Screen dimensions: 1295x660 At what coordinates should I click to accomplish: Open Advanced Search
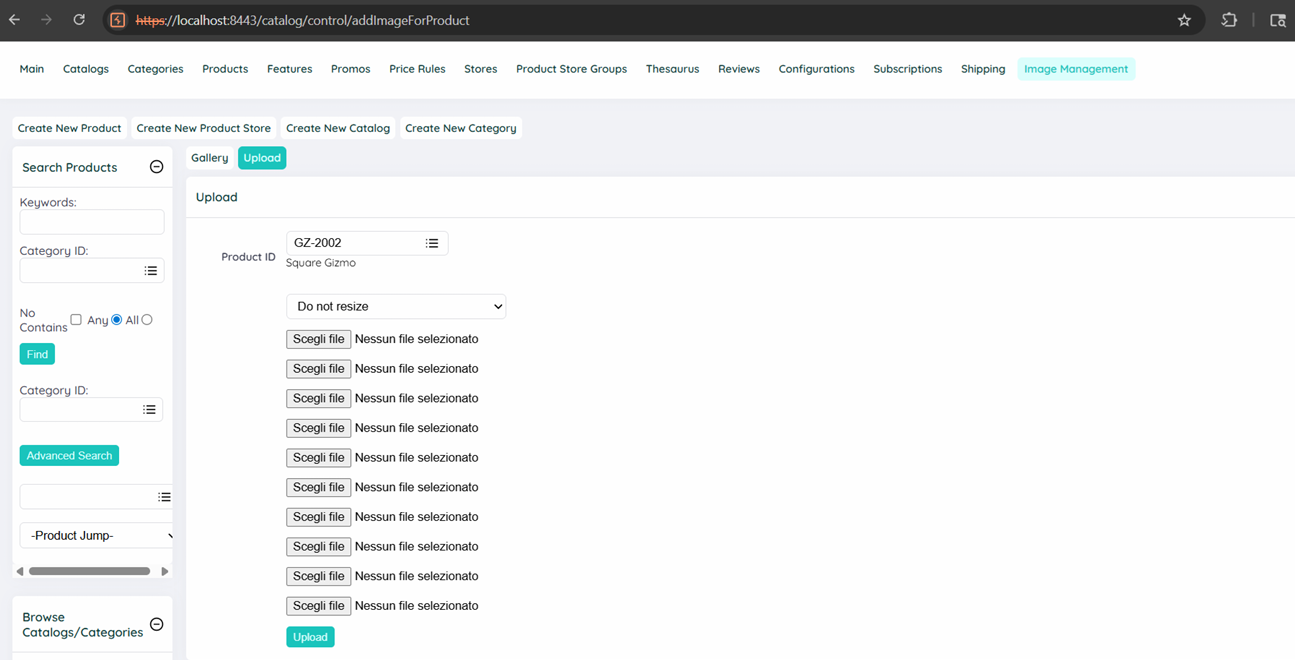[69, 455]
